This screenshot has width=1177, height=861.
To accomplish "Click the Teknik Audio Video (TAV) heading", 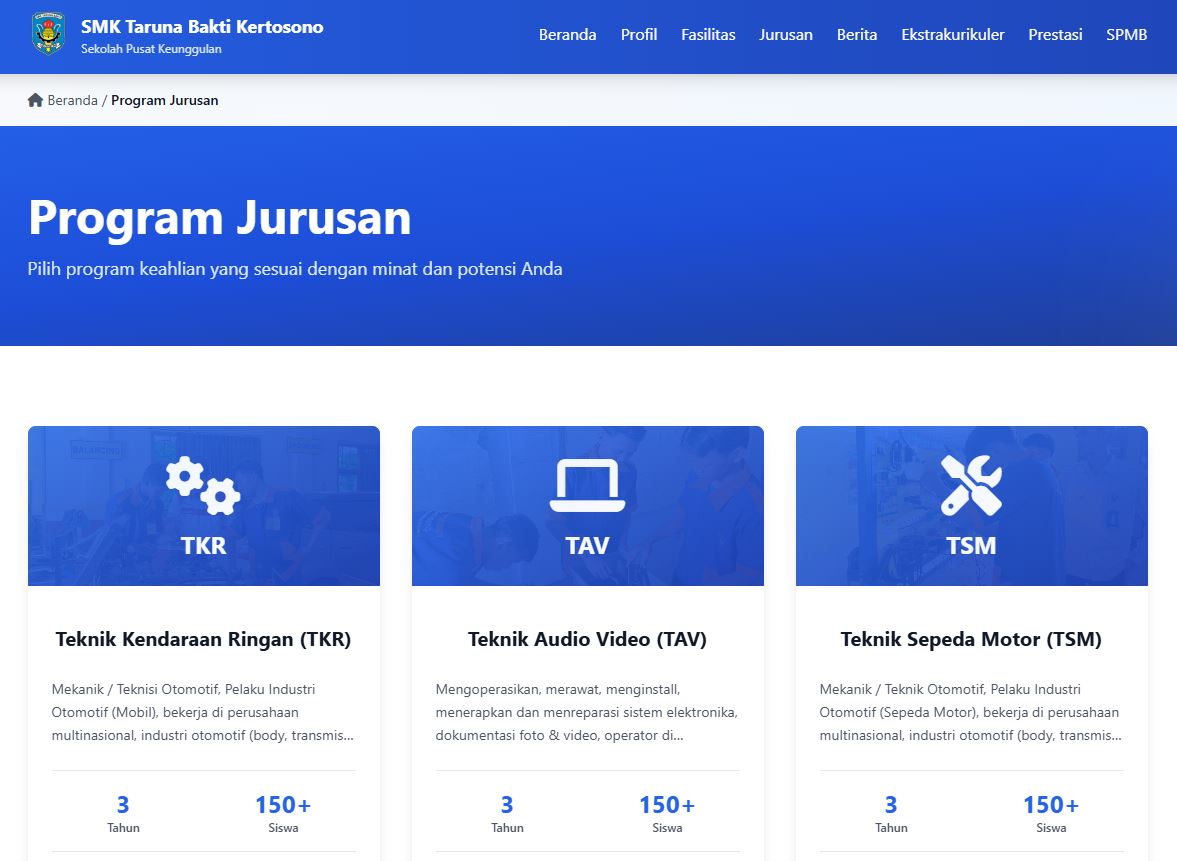I will click(588, 638).
